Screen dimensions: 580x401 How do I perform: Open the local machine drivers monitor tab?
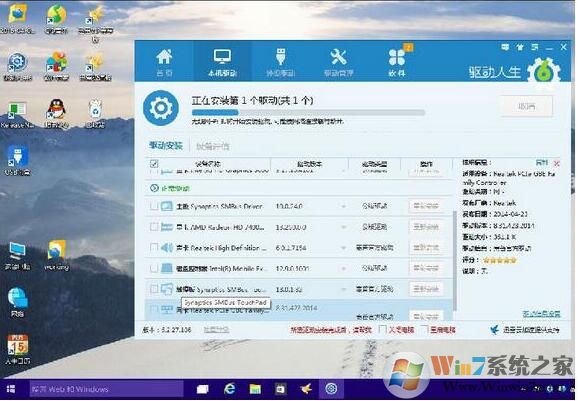(x=222, y=62)
